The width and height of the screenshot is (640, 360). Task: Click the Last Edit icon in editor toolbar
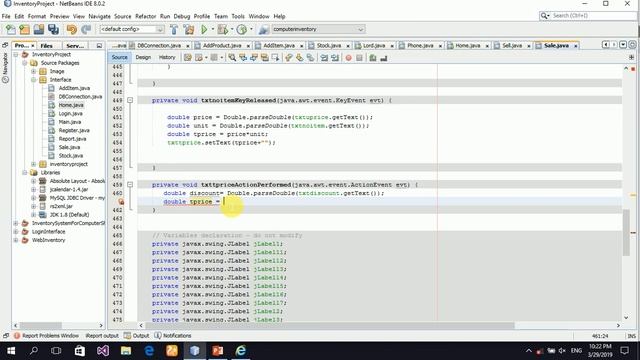click(188, 58)
